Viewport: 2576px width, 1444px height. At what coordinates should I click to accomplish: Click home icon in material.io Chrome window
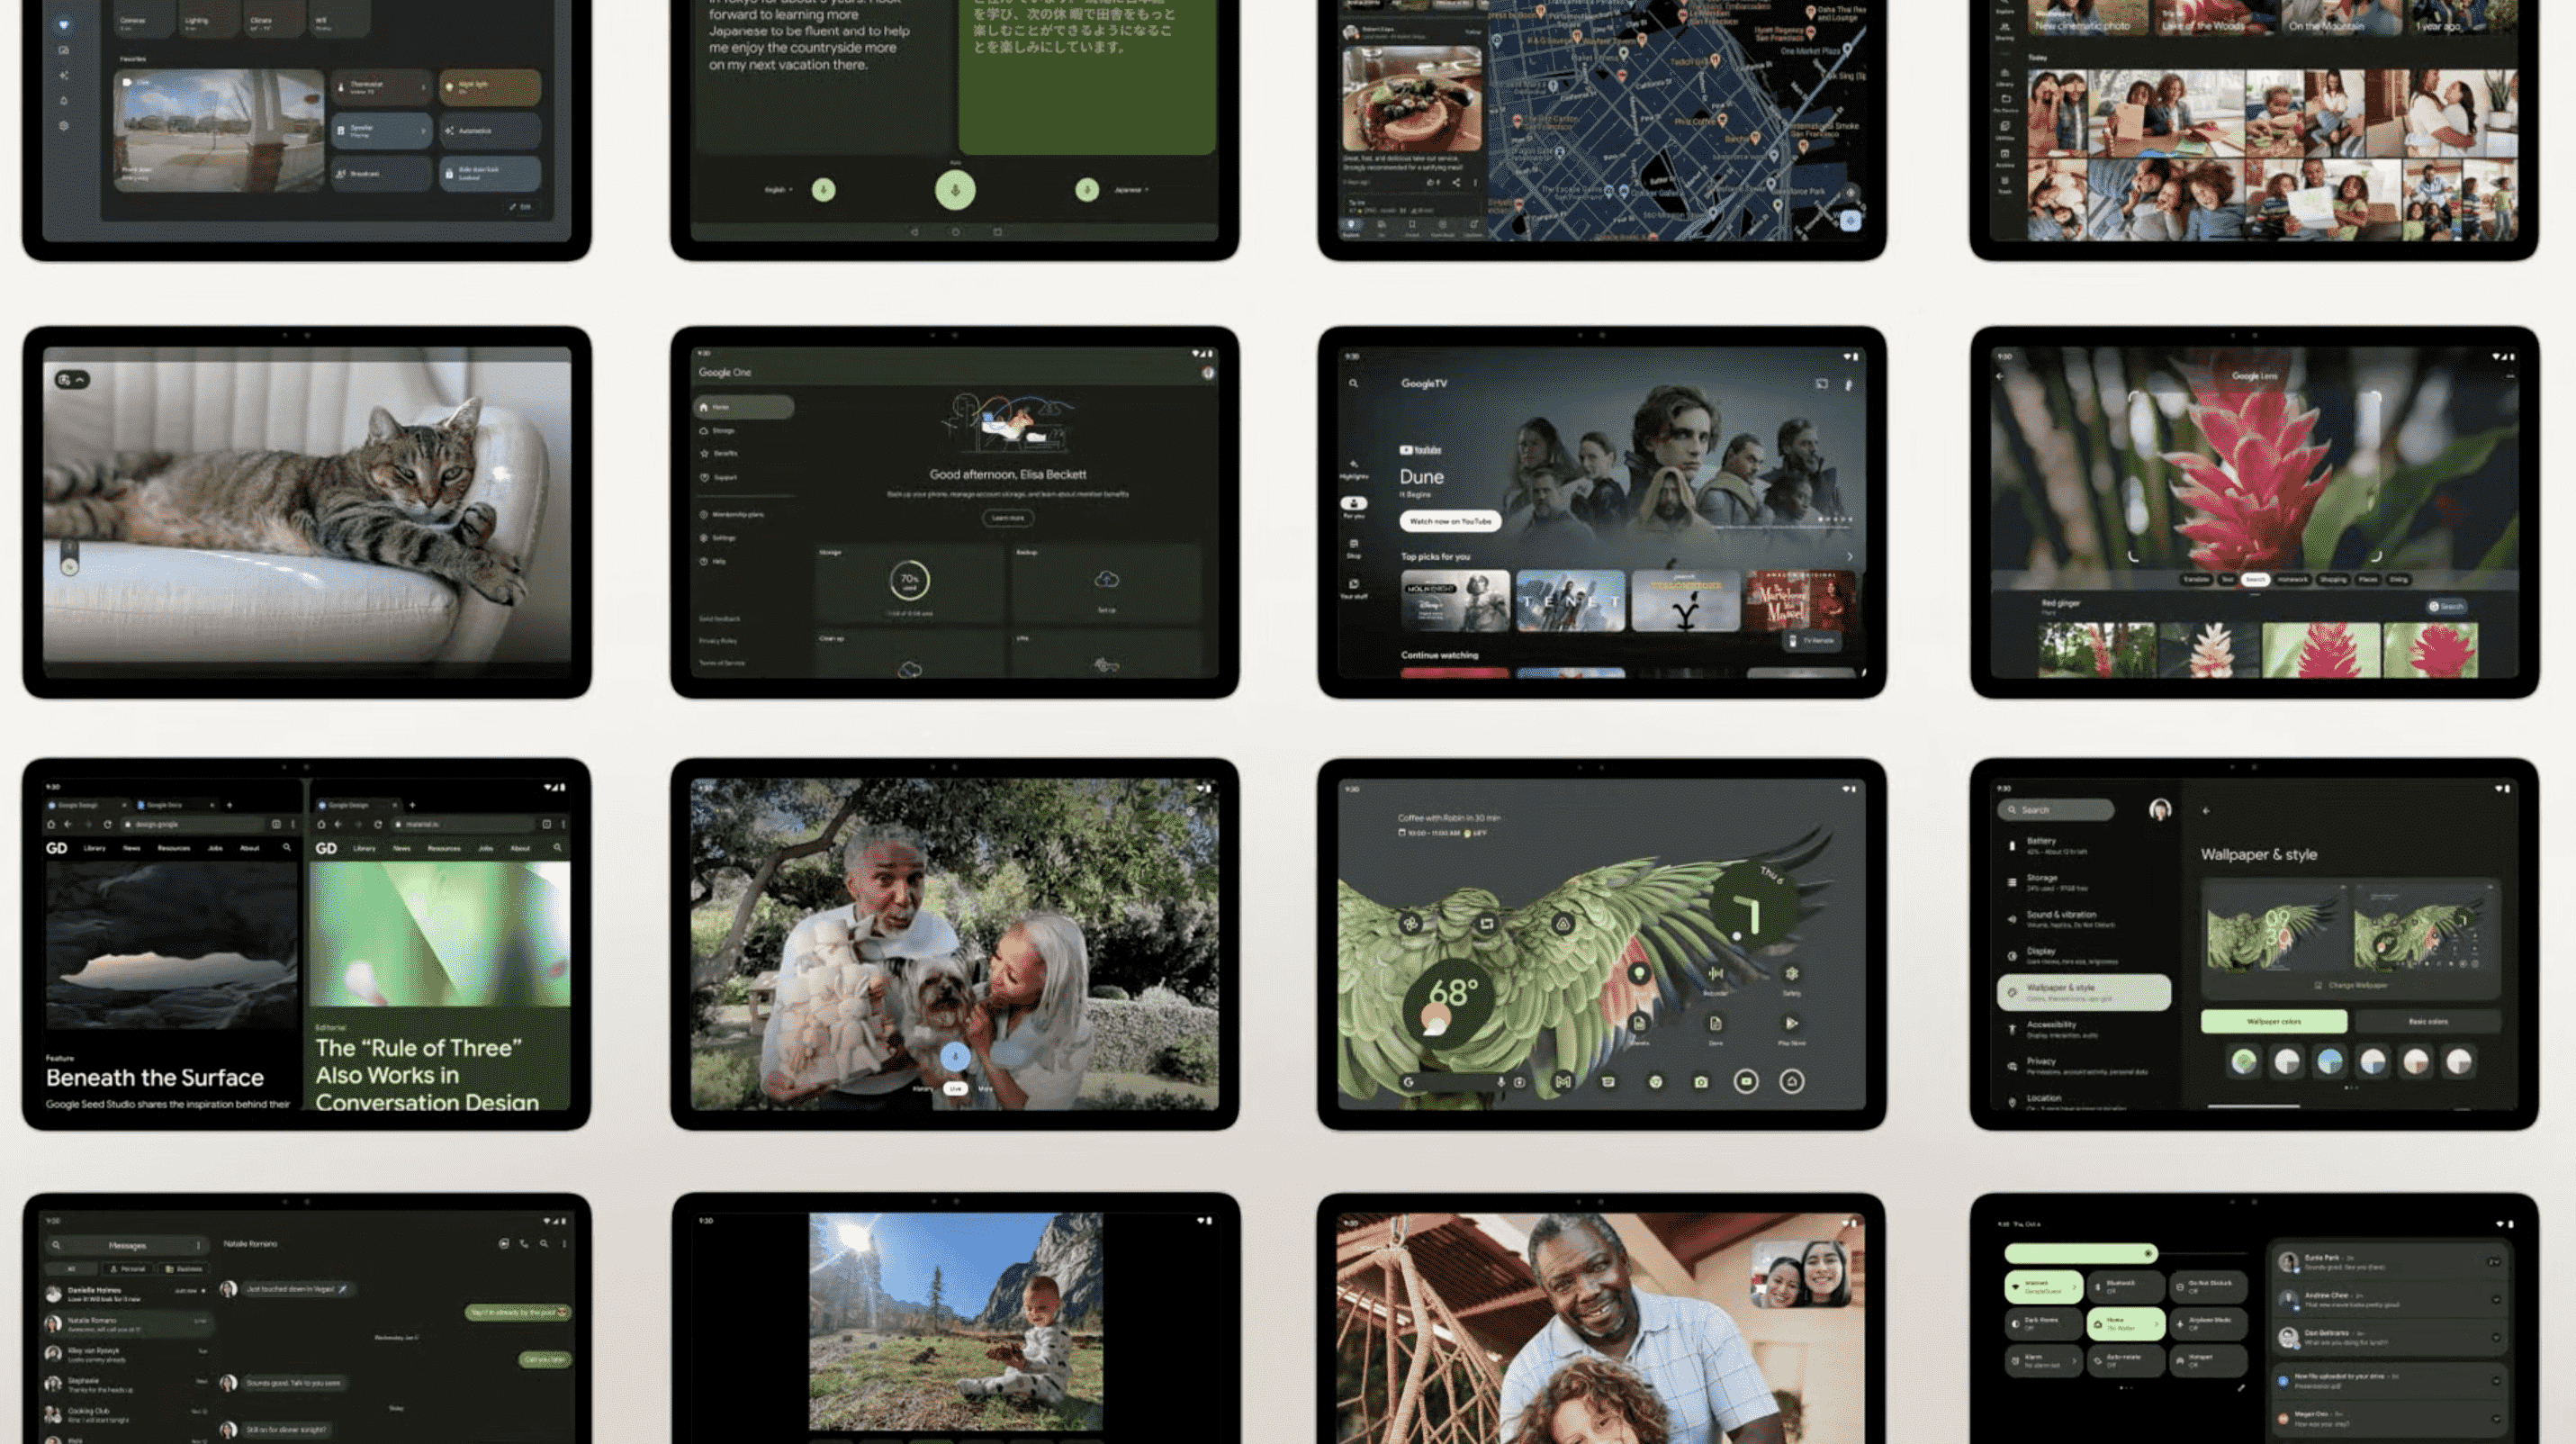click(321, 824)
